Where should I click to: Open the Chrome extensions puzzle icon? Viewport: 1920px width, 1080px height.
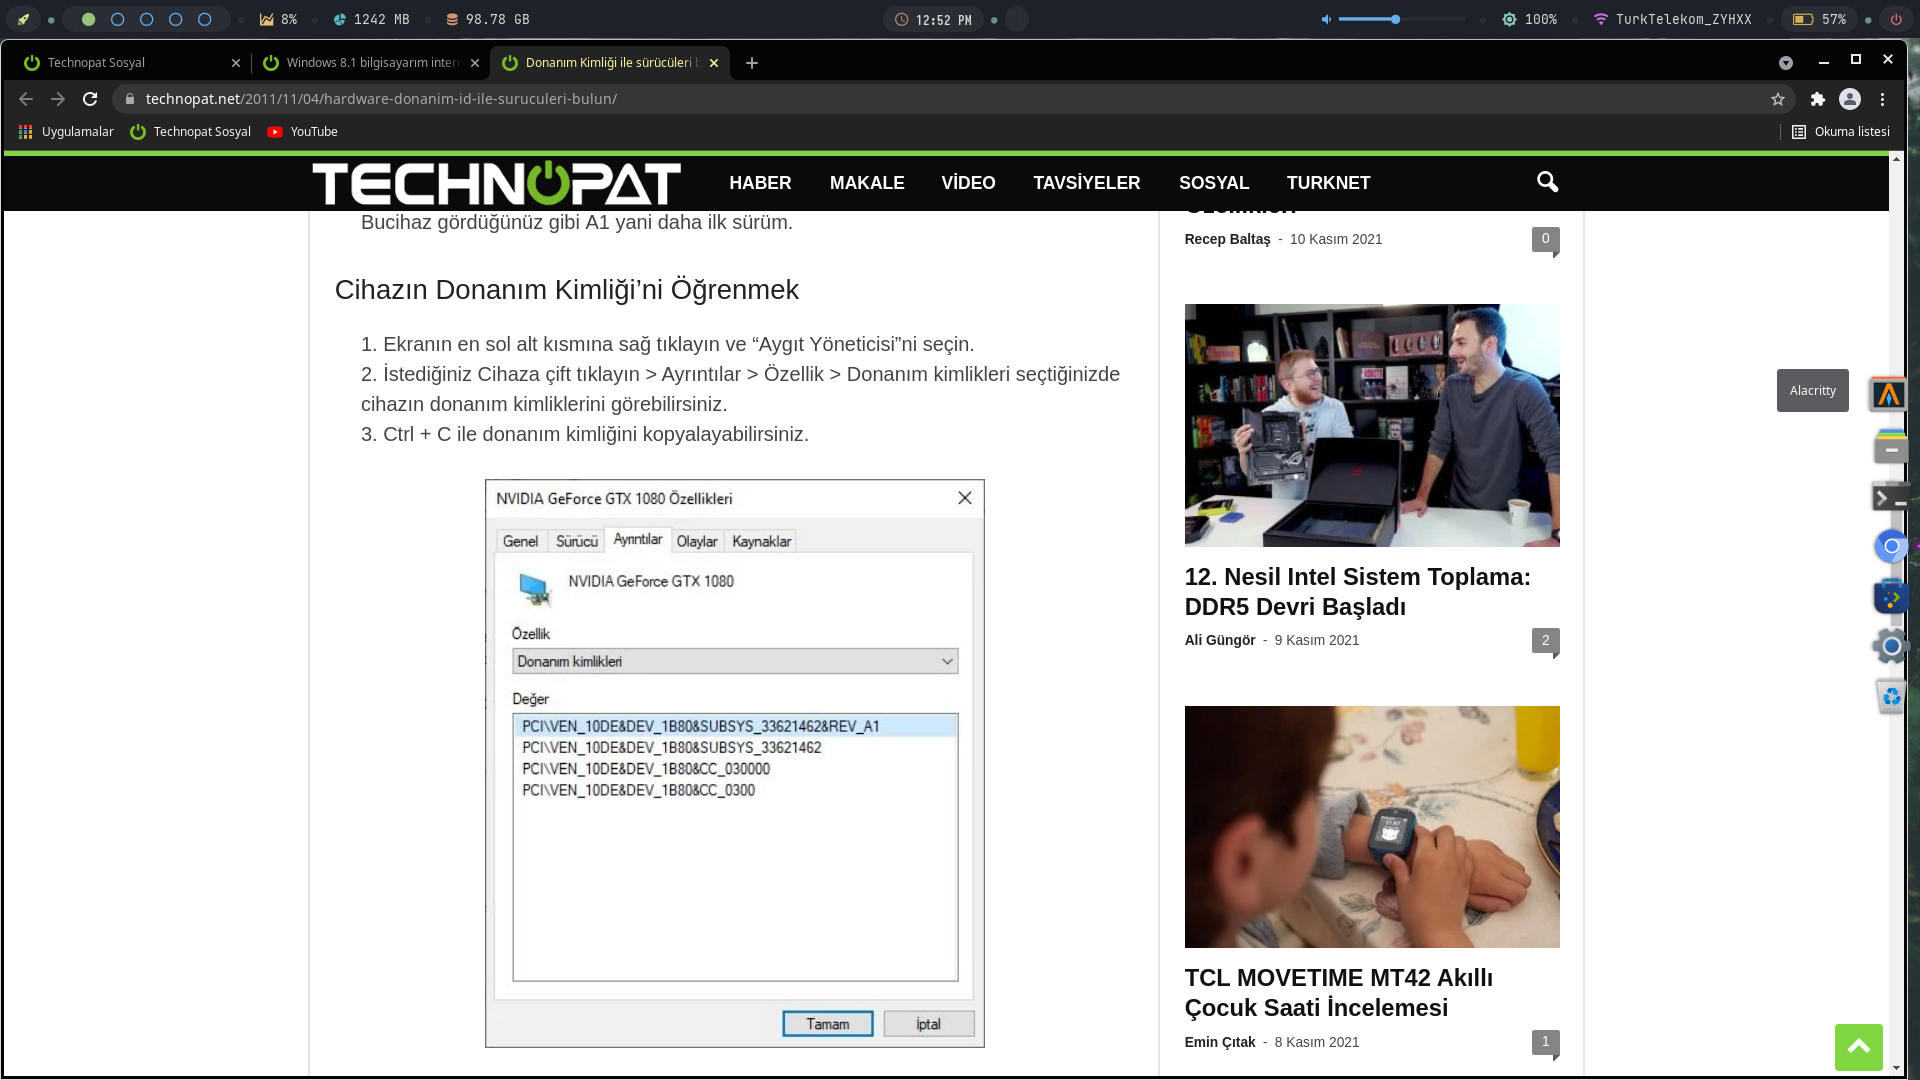pyautogui.click(x=1818, y=99)
